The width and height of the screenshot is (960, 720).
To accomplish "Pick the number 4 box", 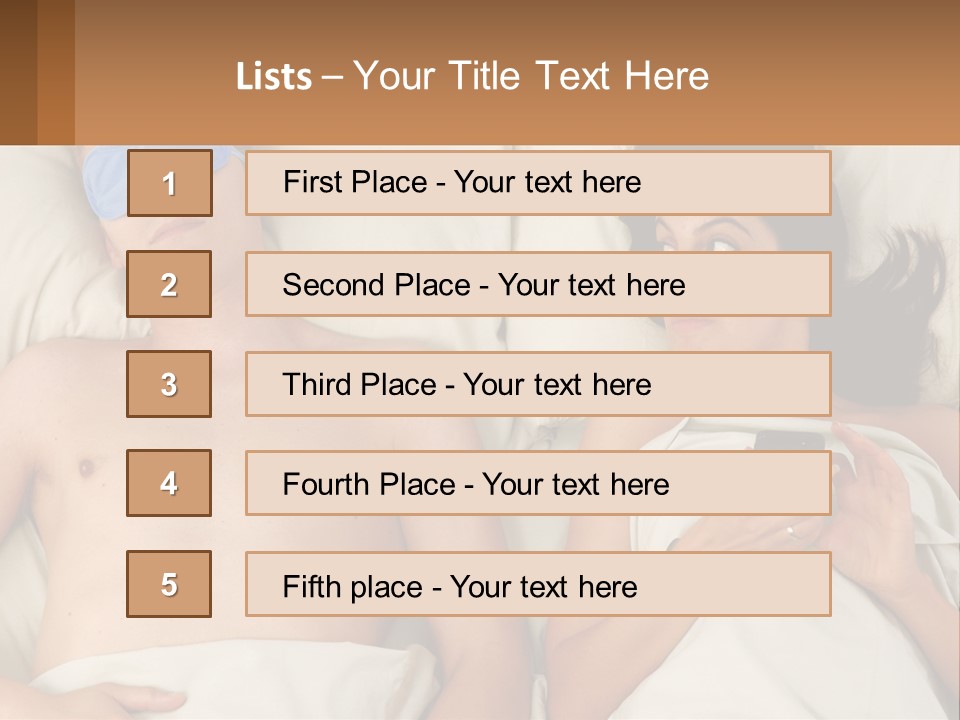I will coord(169,483).
